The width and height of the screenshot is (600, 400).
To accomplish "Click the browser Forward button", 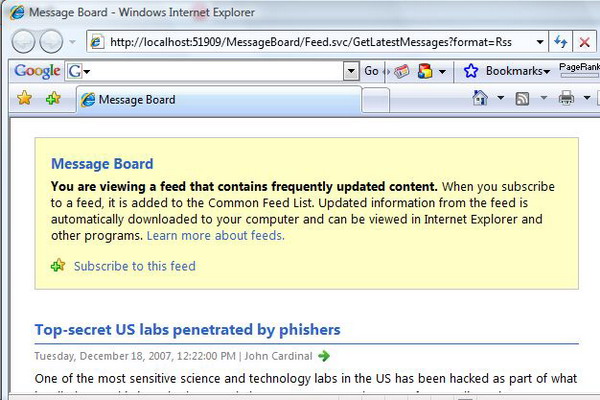I will click(x=51, y=41).
